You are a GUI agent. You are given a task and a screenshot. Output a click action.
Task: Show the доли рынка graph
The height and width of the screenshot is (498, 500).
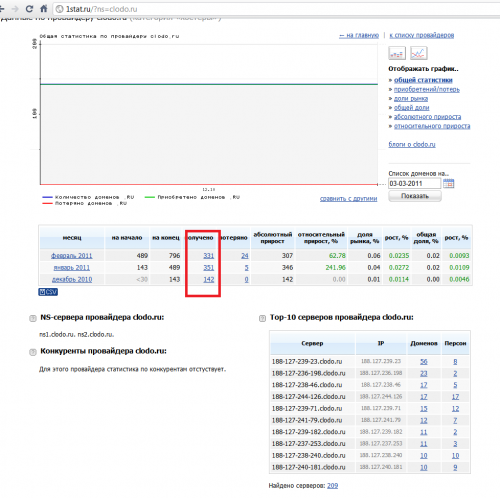(x=411, y=99)
